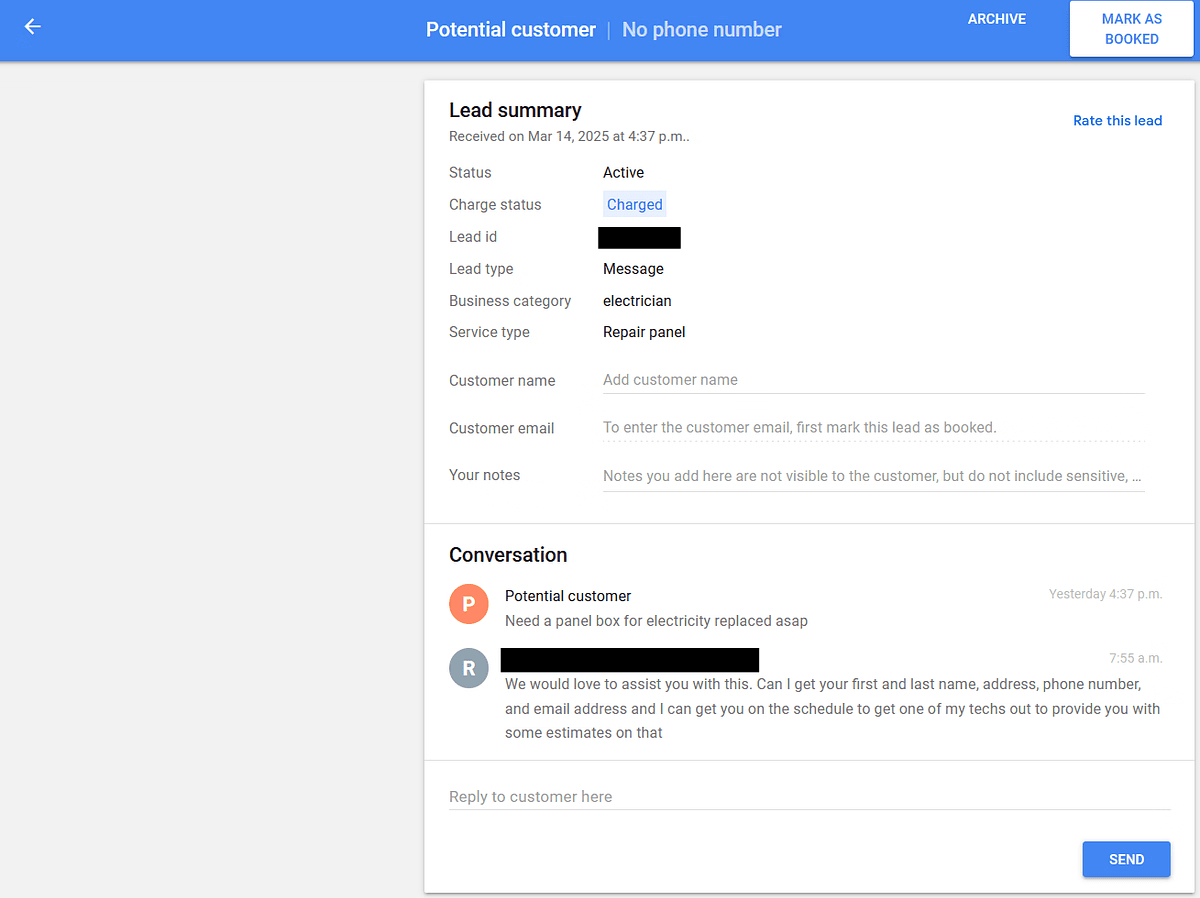This screenshot has height=898, width=1200.
Task: Click the Repair panel service type
Action: pyautogui.click(x=644, y=332)
